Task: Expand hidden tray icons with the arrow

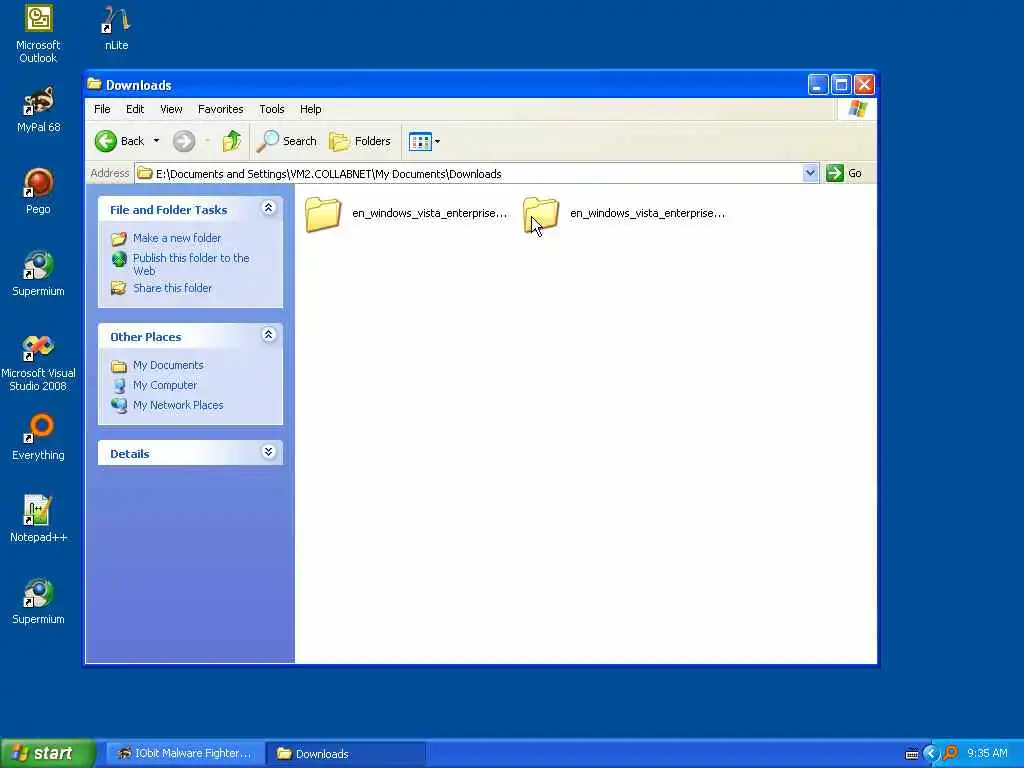Action: coord(931,754)
